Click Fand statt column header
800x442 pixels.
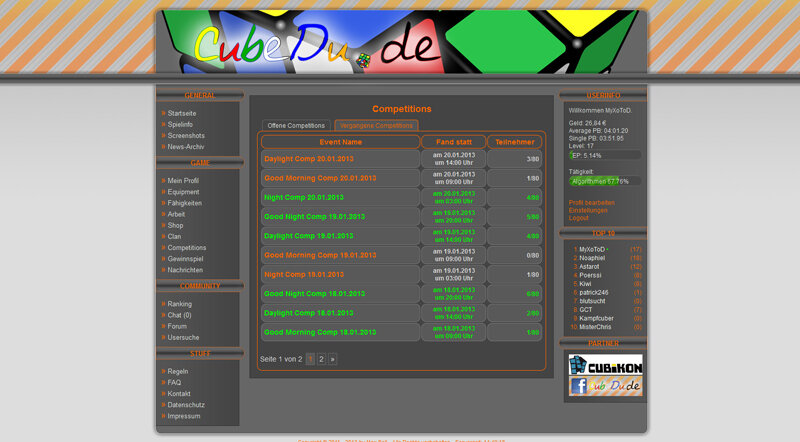454,142
